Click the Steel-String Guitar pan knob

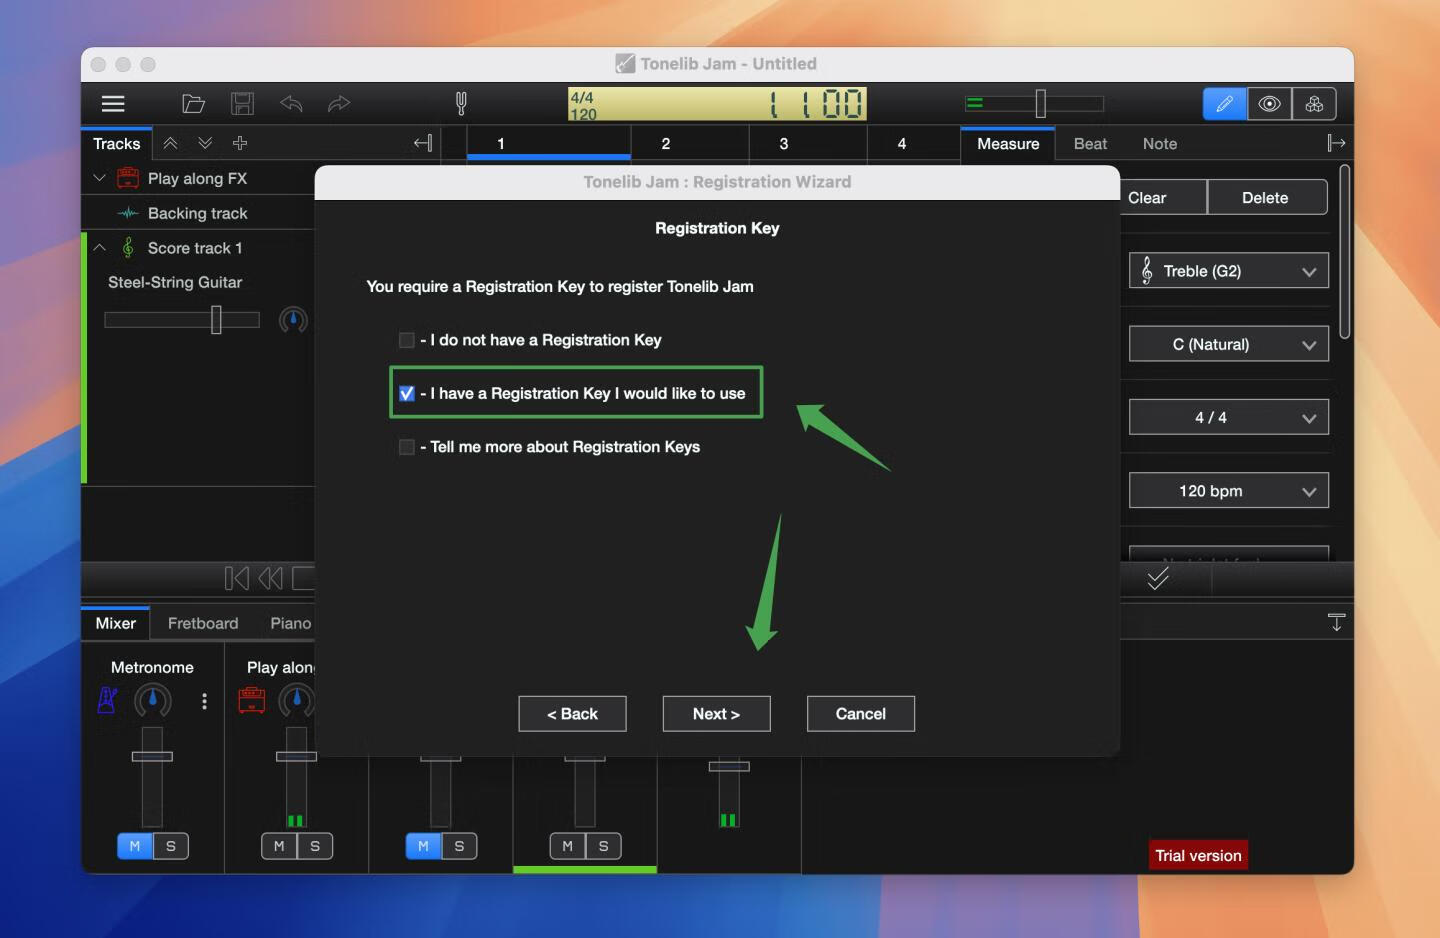coord(293,320)
